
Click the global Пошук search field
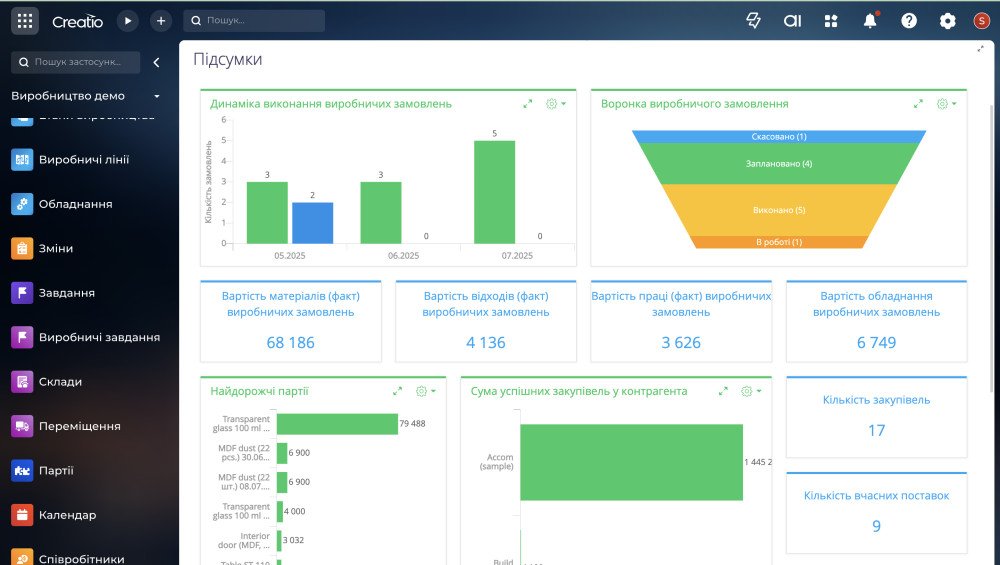[254, 20]
